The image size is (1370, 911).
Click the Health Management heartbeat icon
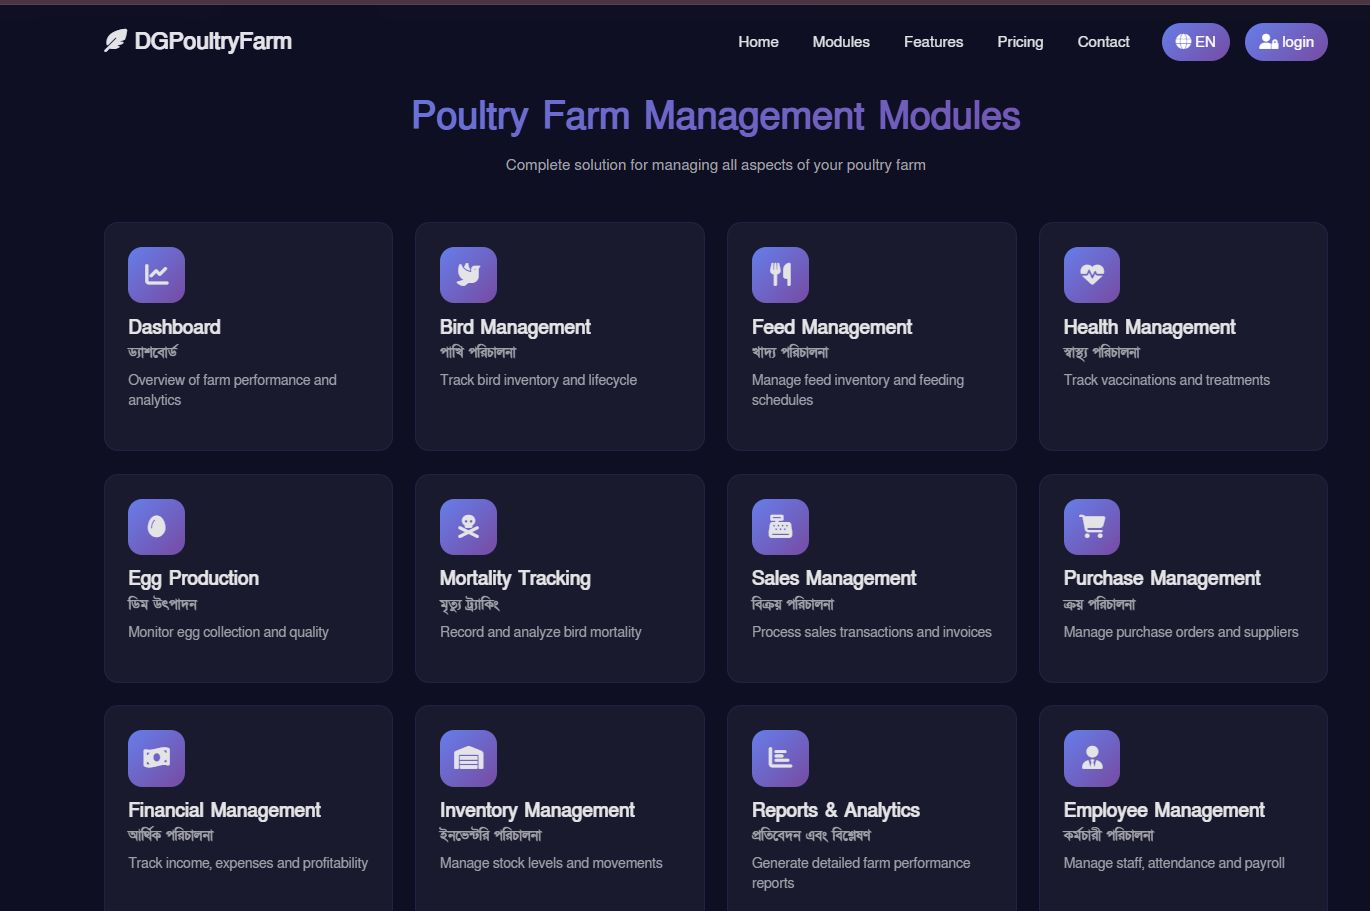pos(1092,274)
